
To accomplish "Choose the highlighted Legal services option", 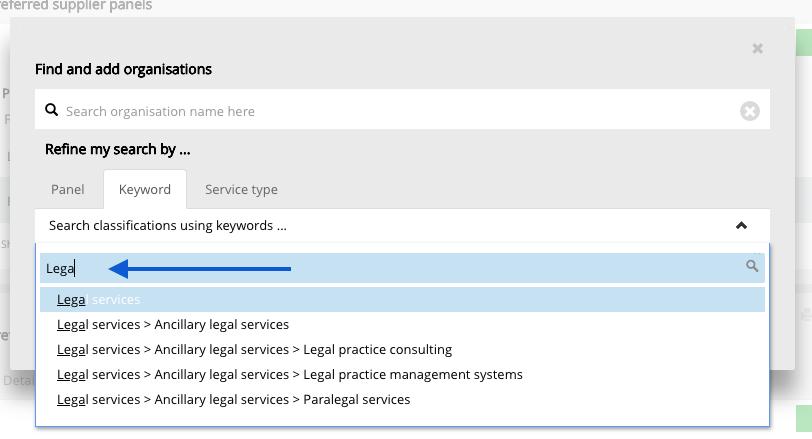I will click(402, 300).
